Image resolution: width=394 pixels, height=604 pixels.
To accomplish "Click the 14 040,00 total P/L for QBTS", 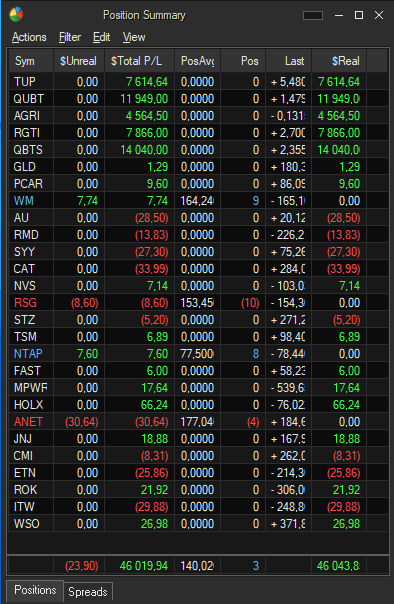I will 144,149.
